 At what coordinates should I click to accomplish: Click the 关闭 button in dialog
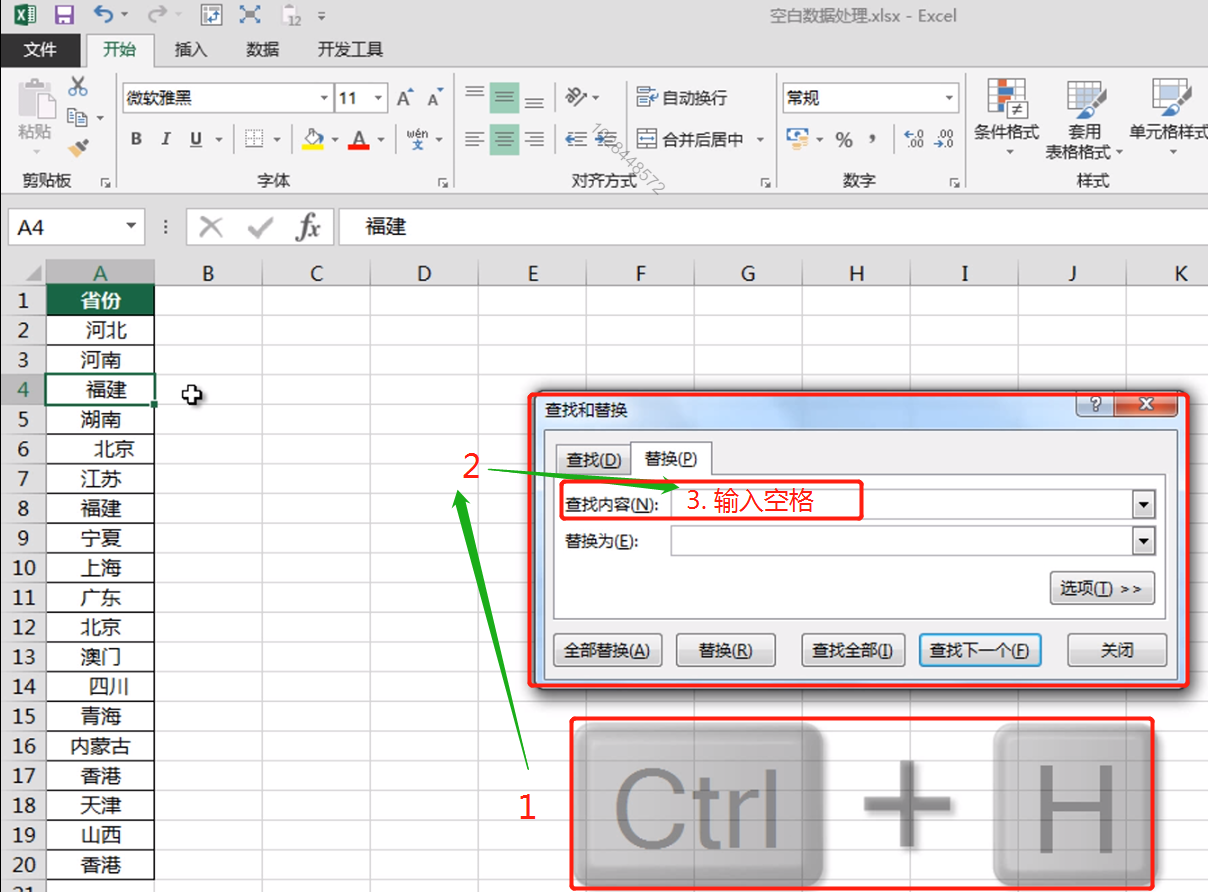pos(1117,650)
